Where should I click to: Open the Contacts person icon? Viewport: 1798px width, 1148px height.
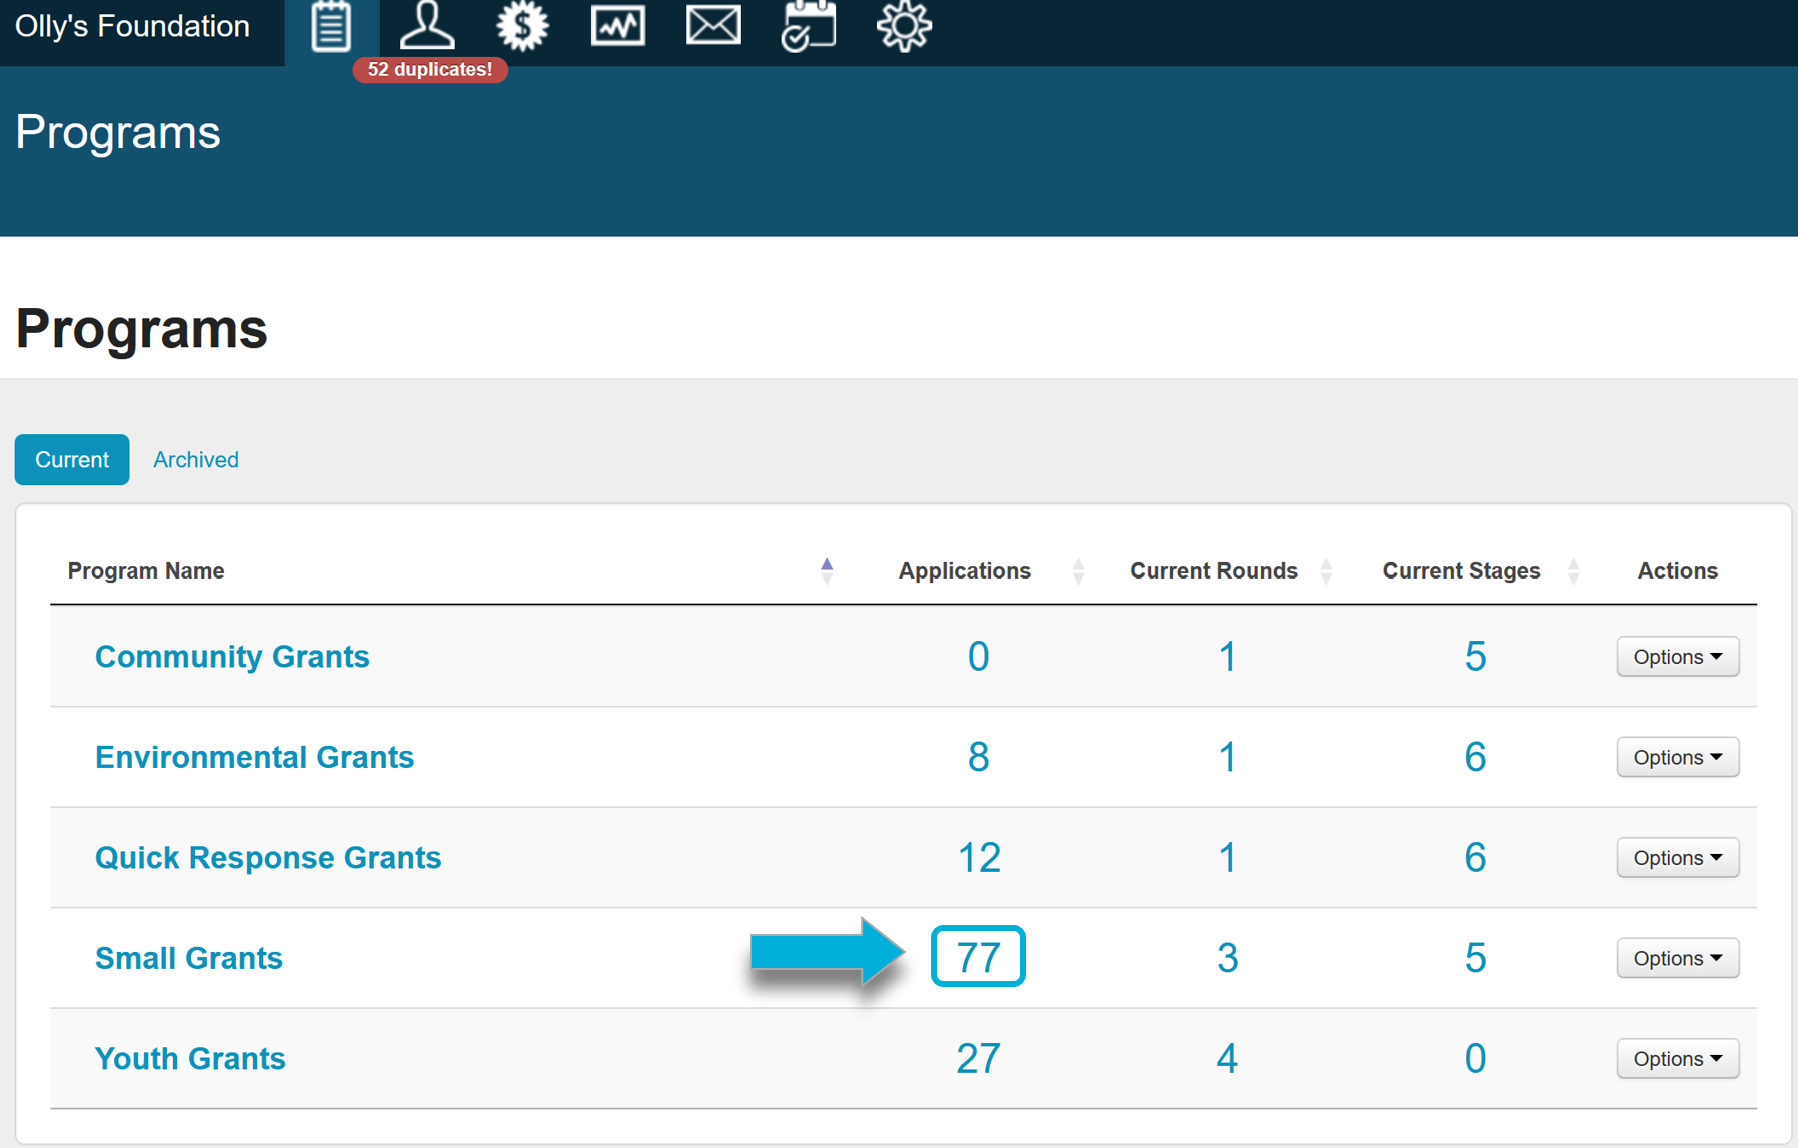pyautogui.click(x=427, y=27)
